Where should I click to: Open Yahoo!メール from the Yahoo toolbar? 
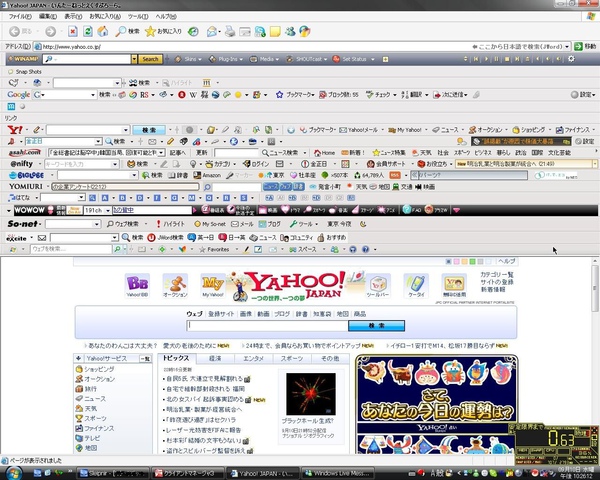pos(359,130)
